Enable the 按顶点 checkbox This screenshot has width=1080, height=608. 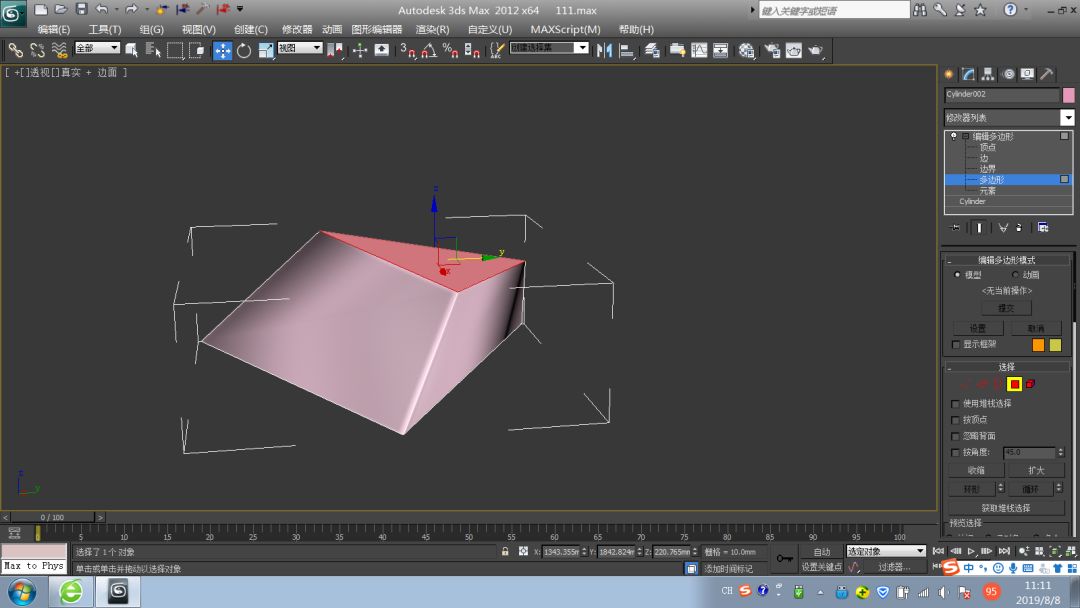tap(955, 419)
